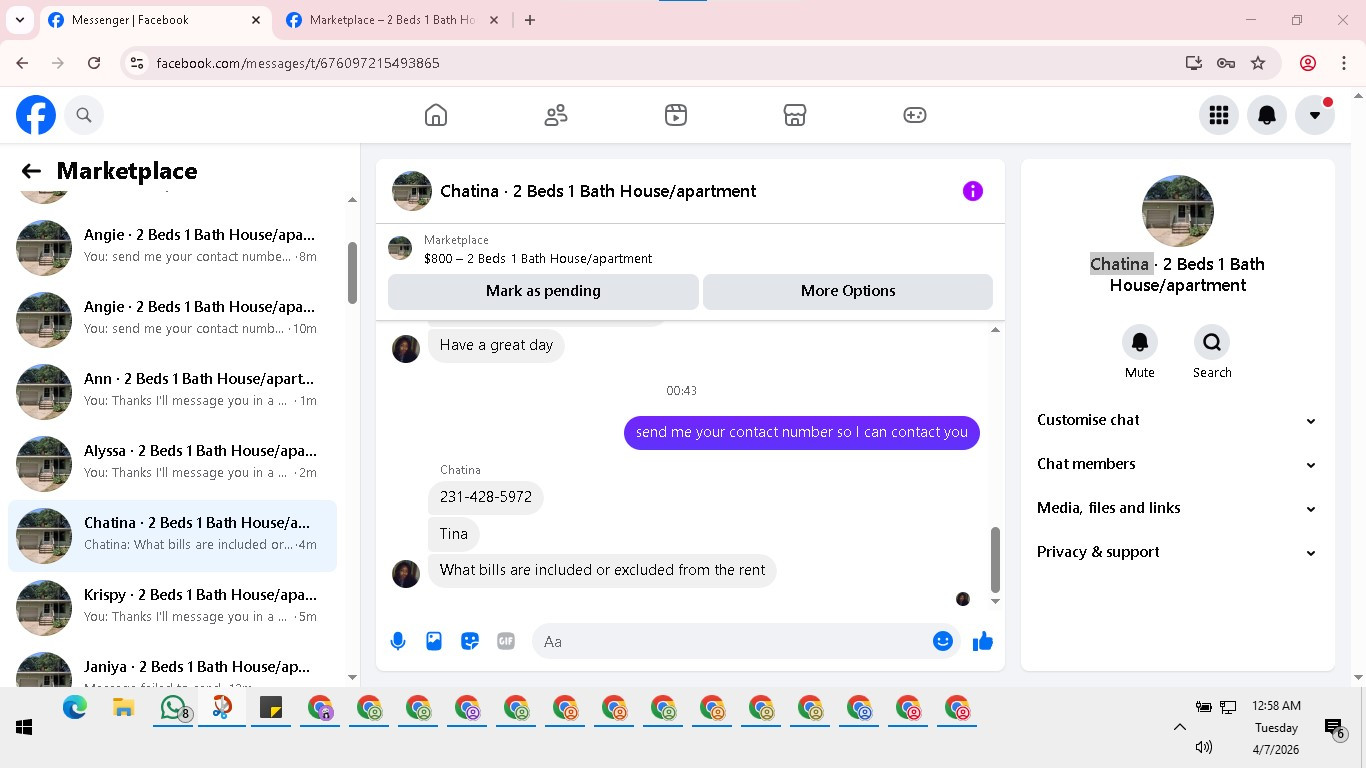Expand Chat members section
This screenshot has height=768, width=1366.
[1177, 464]
